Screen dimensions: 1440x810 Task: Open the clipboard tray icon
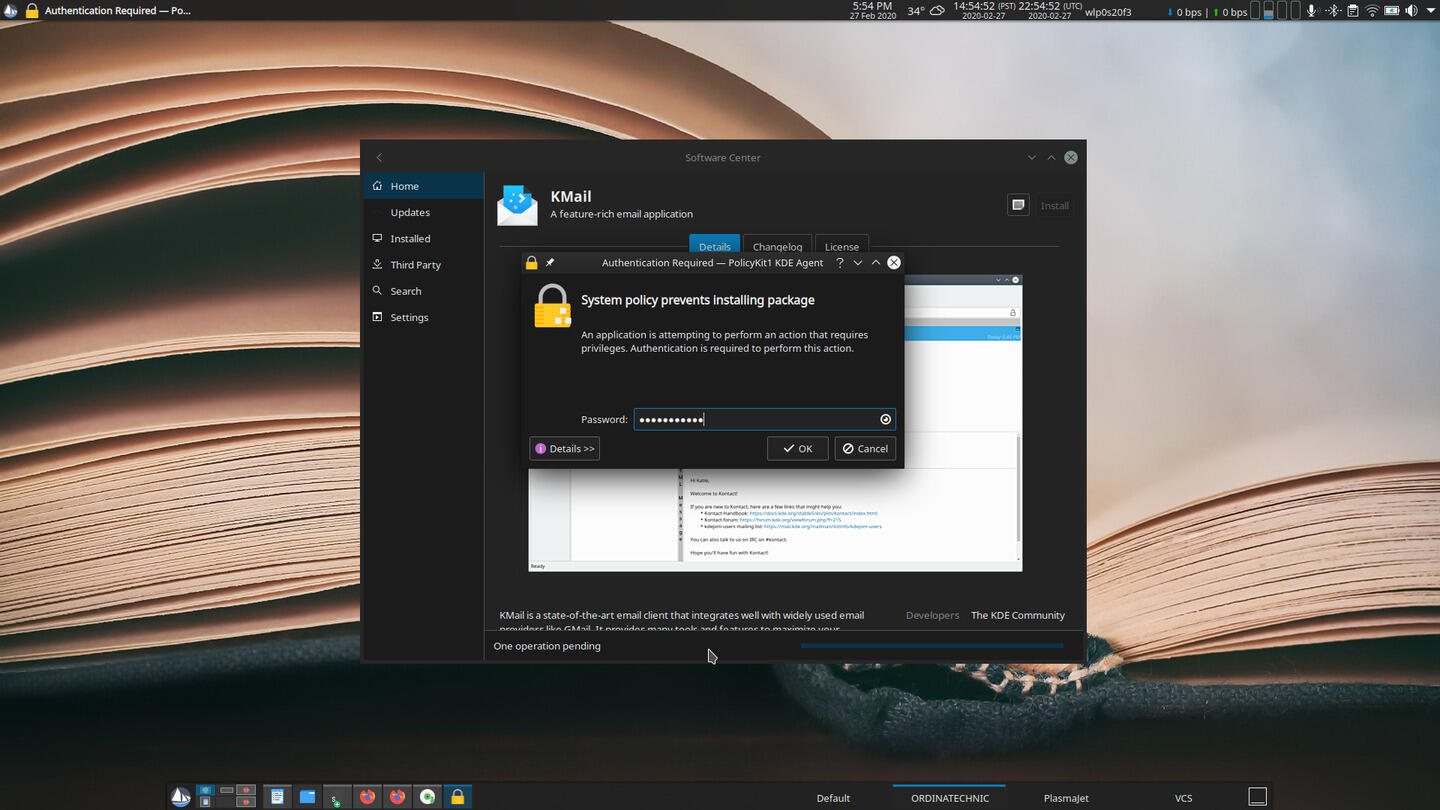coord(1352,11)
